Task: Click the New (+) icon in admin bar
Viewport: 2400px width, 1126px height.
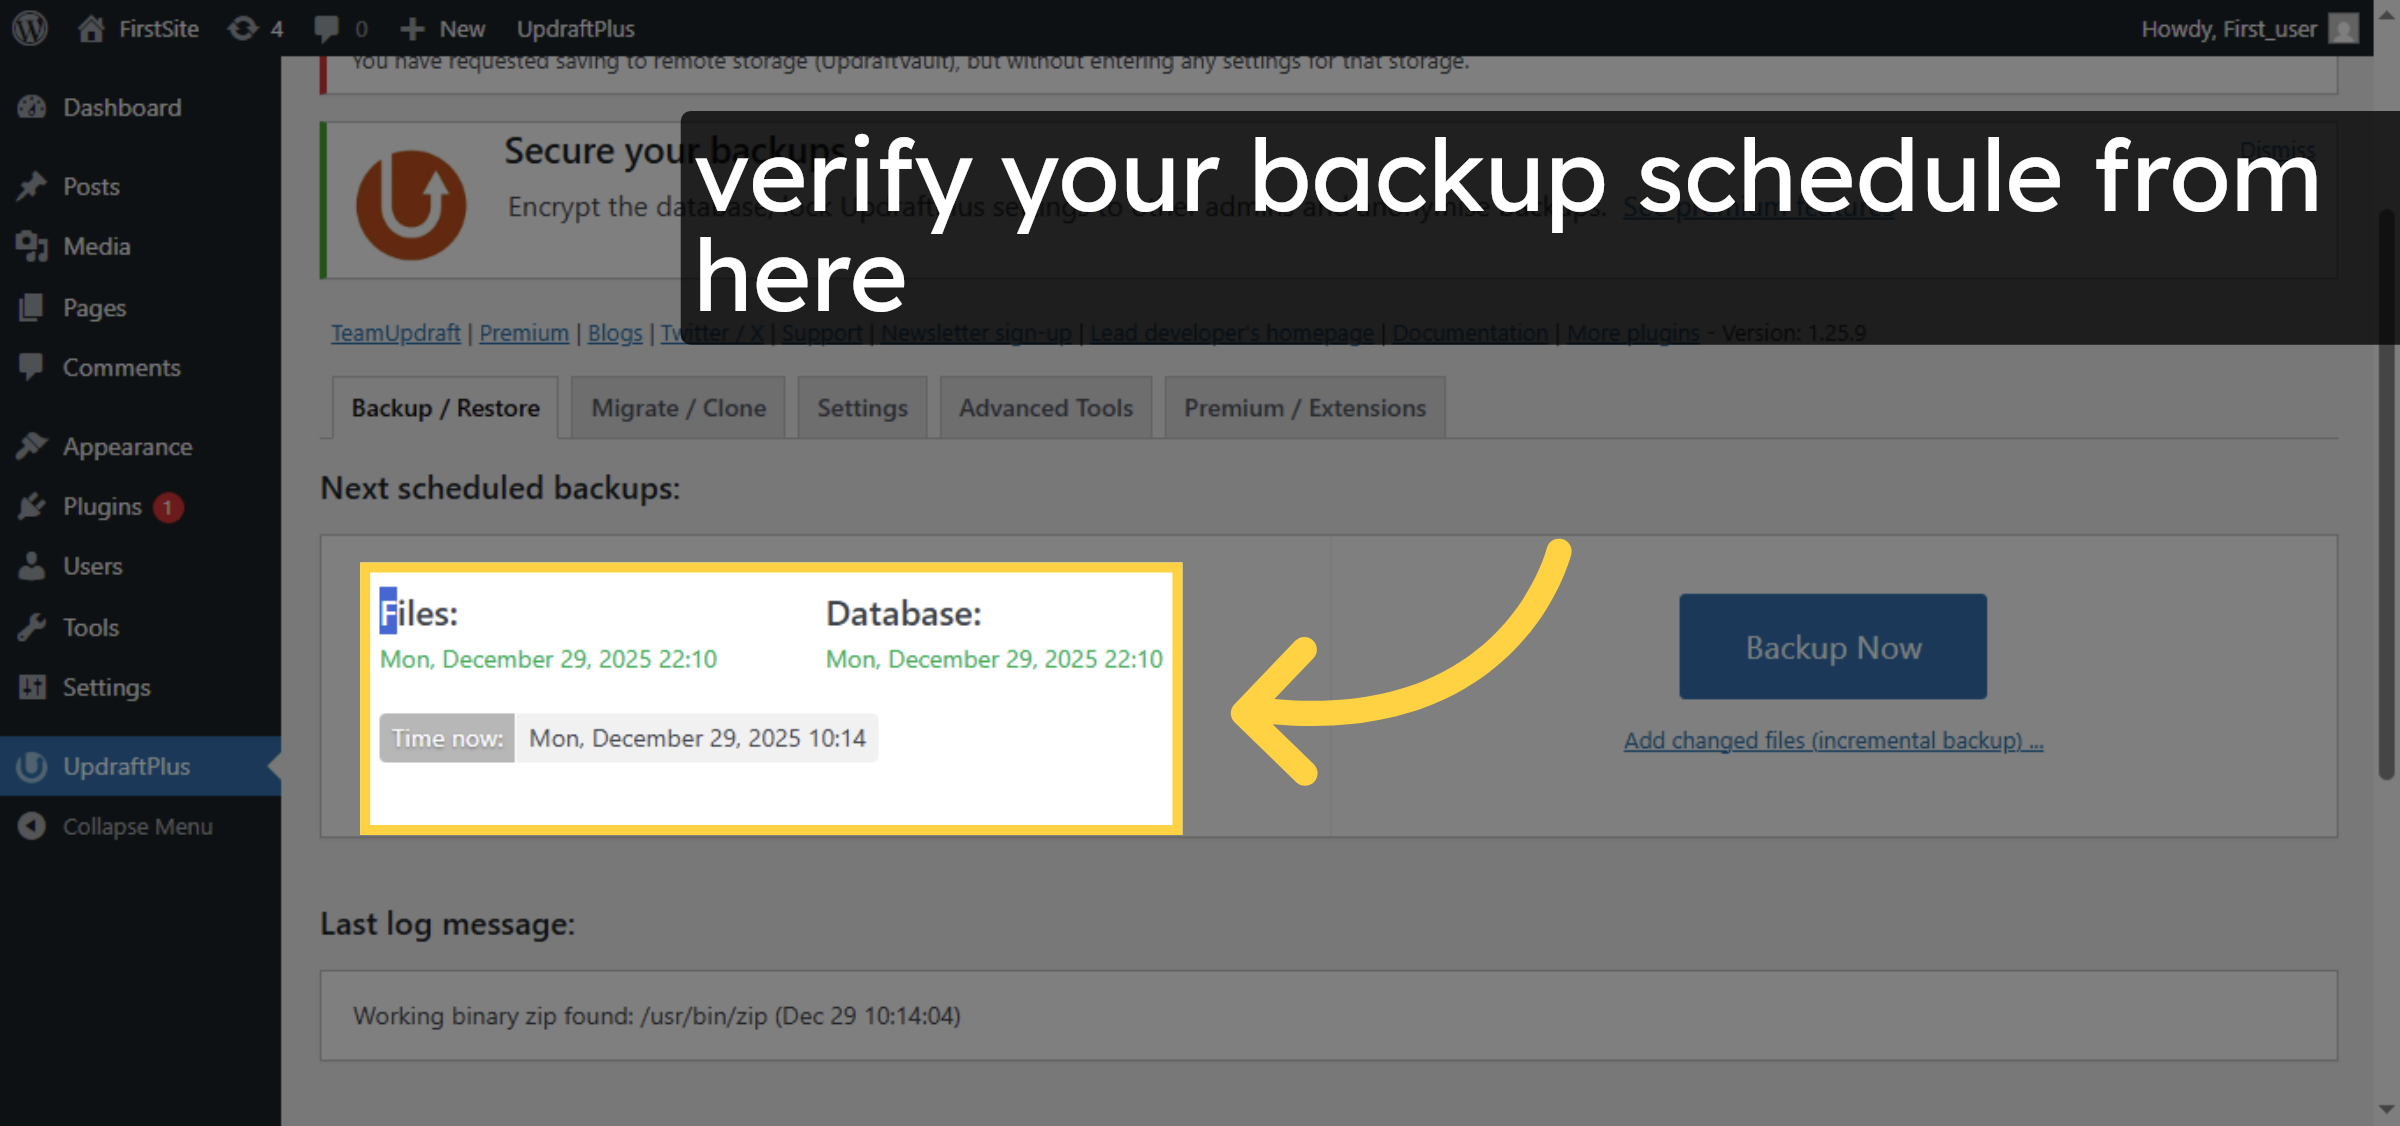Action: pos(411,29)
